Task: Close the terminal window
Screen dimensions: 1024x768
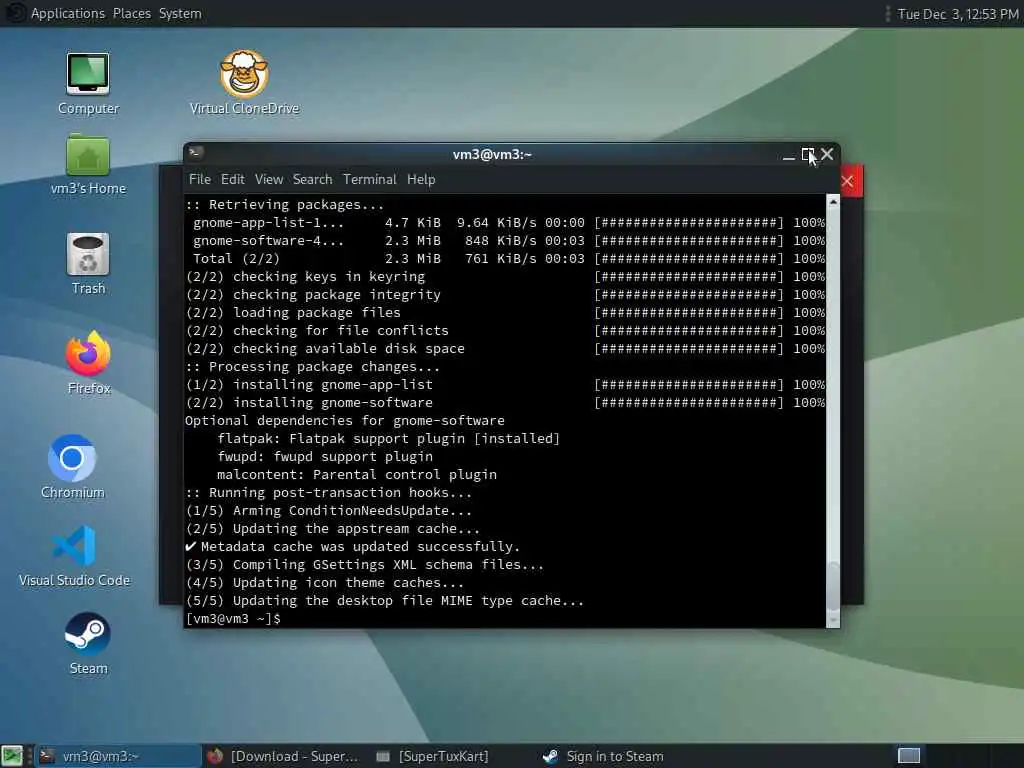Action: [827, 154]
